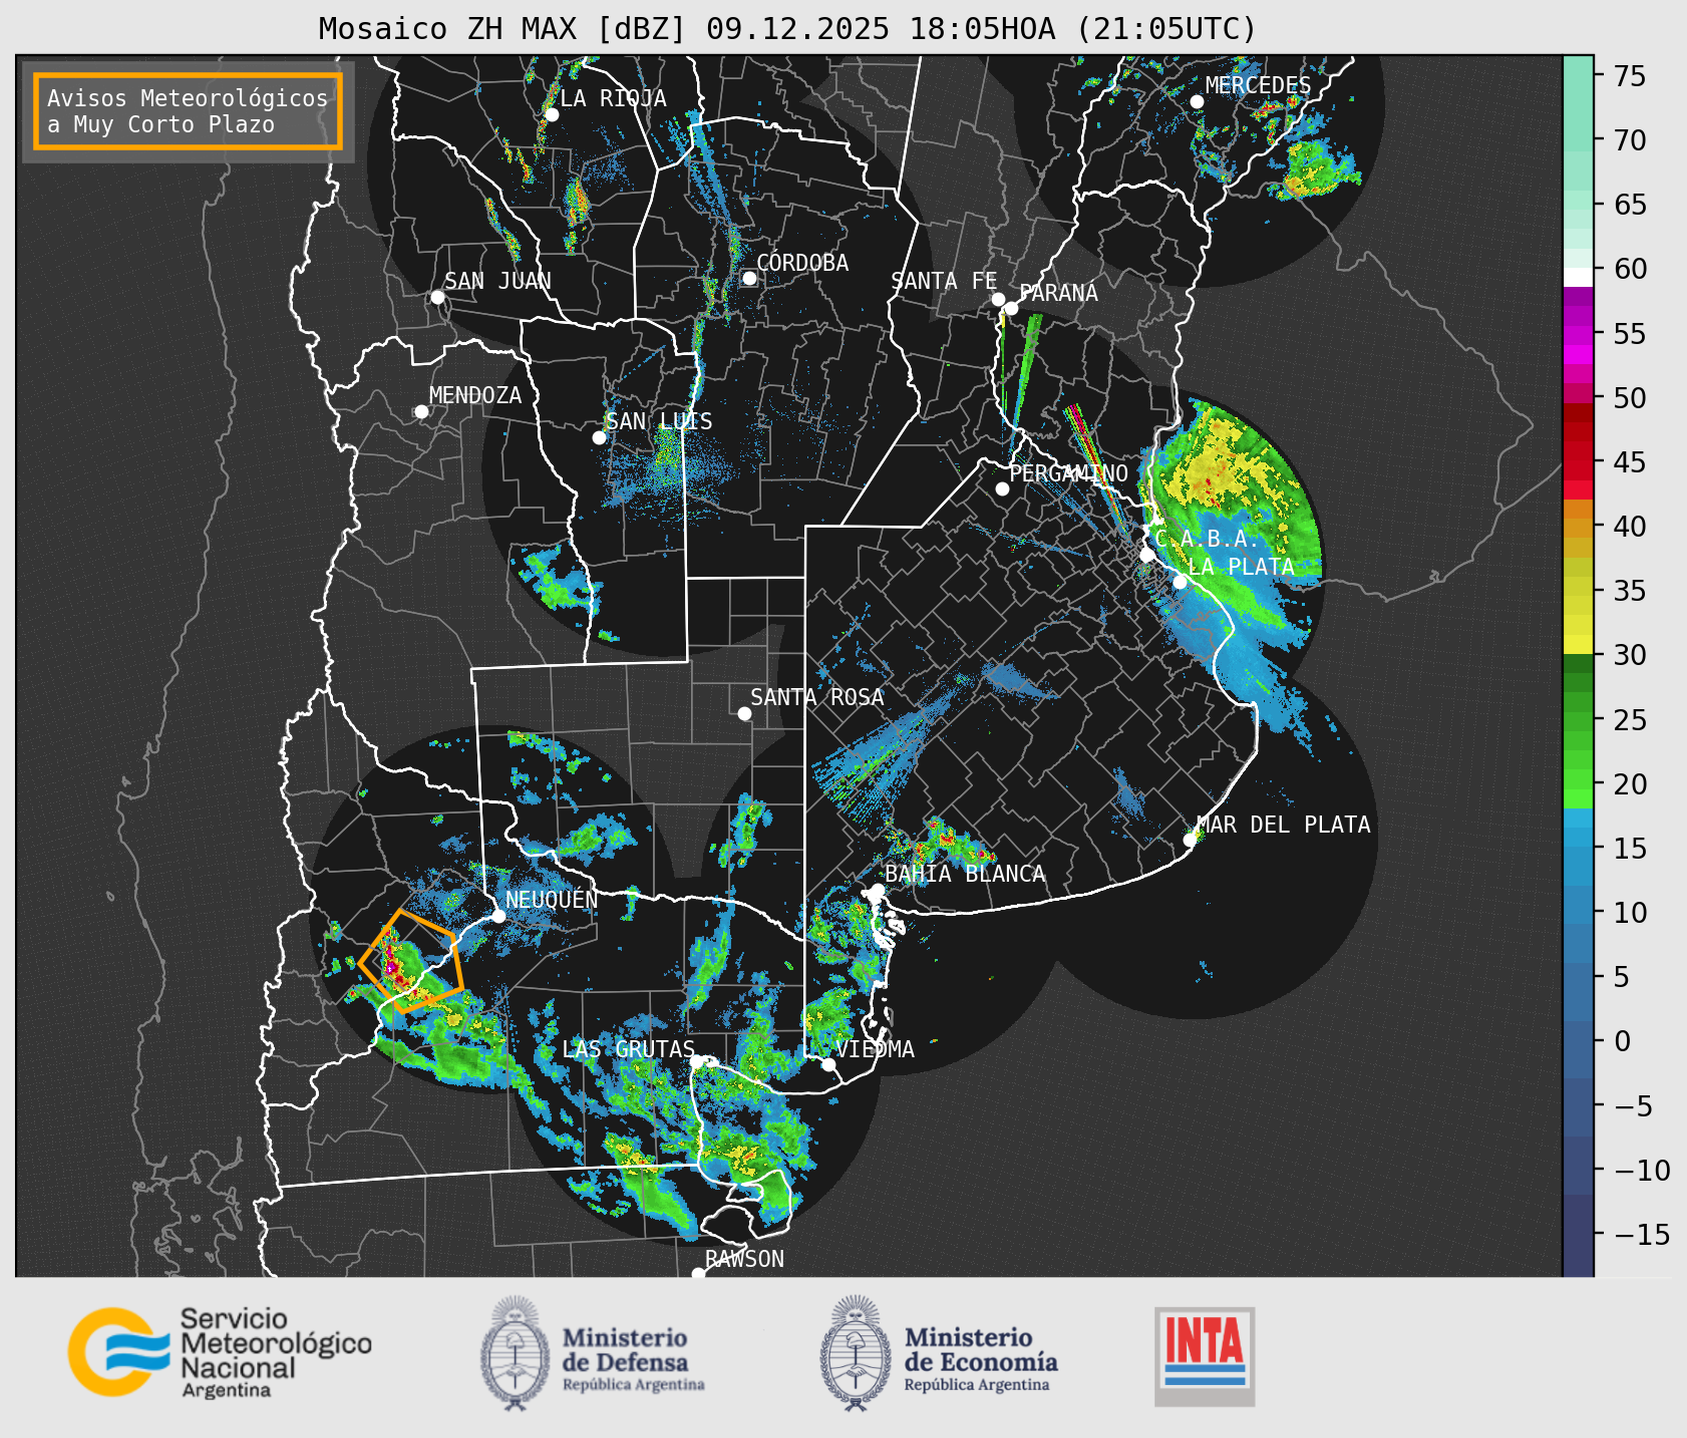1687x1438 pixels.
Task: Click the 'BAHÍA BLANCA' map label
Action: (965, 874)
